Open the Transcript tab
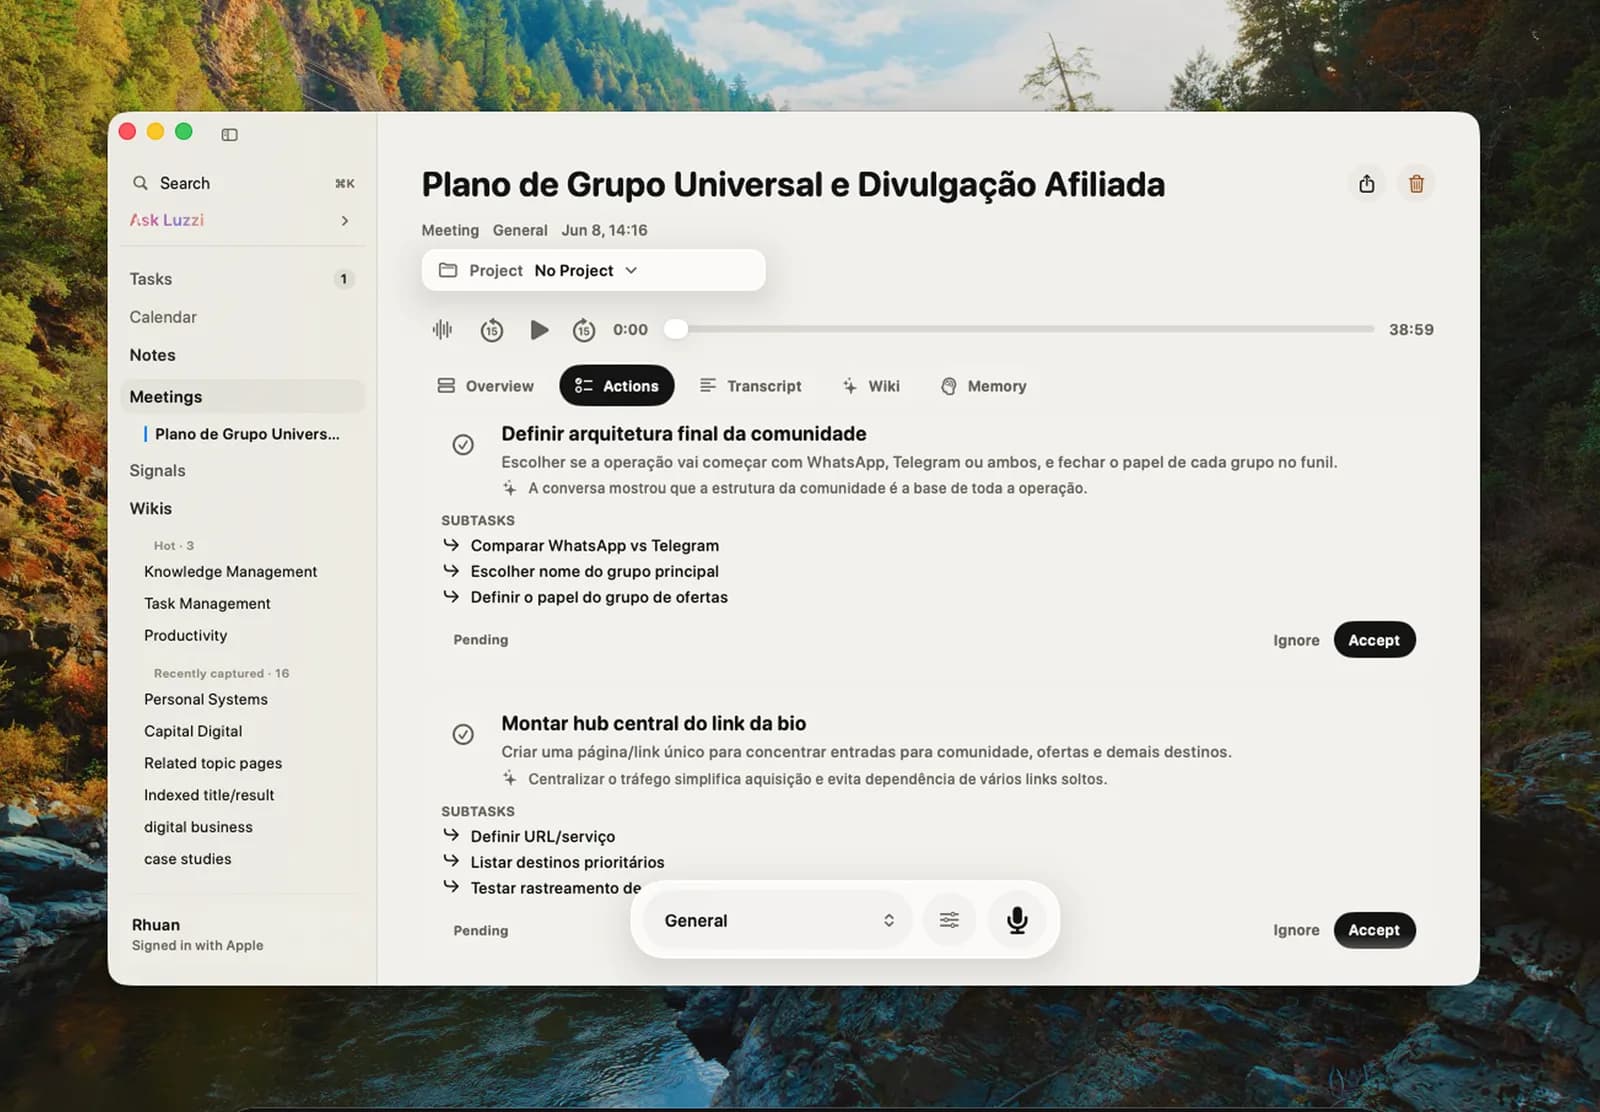 [751, 386]
